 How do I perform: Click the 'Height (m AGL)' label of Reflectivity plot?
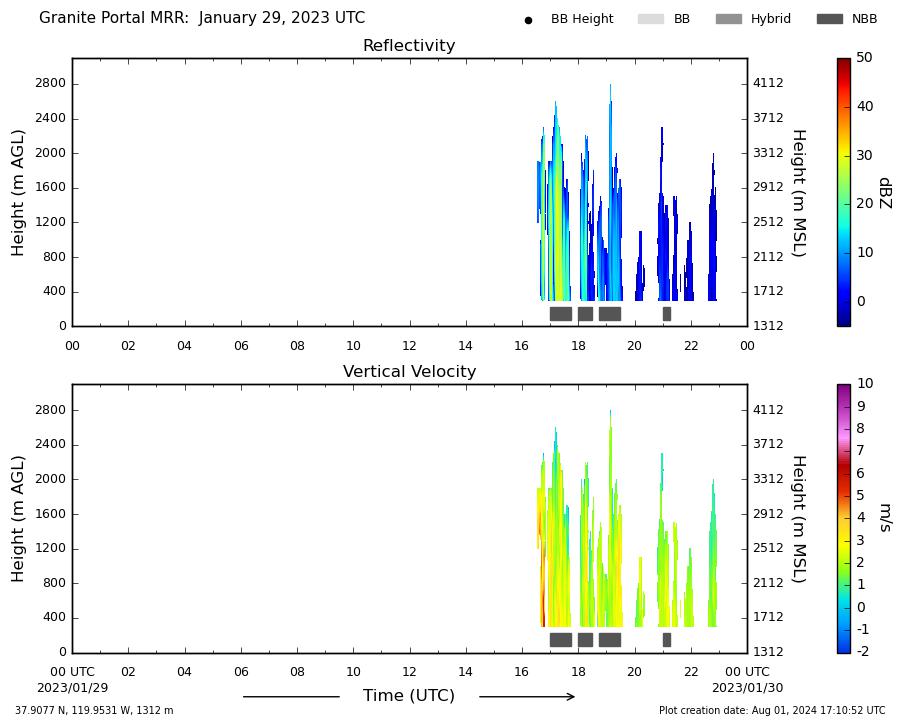point(18,193)
